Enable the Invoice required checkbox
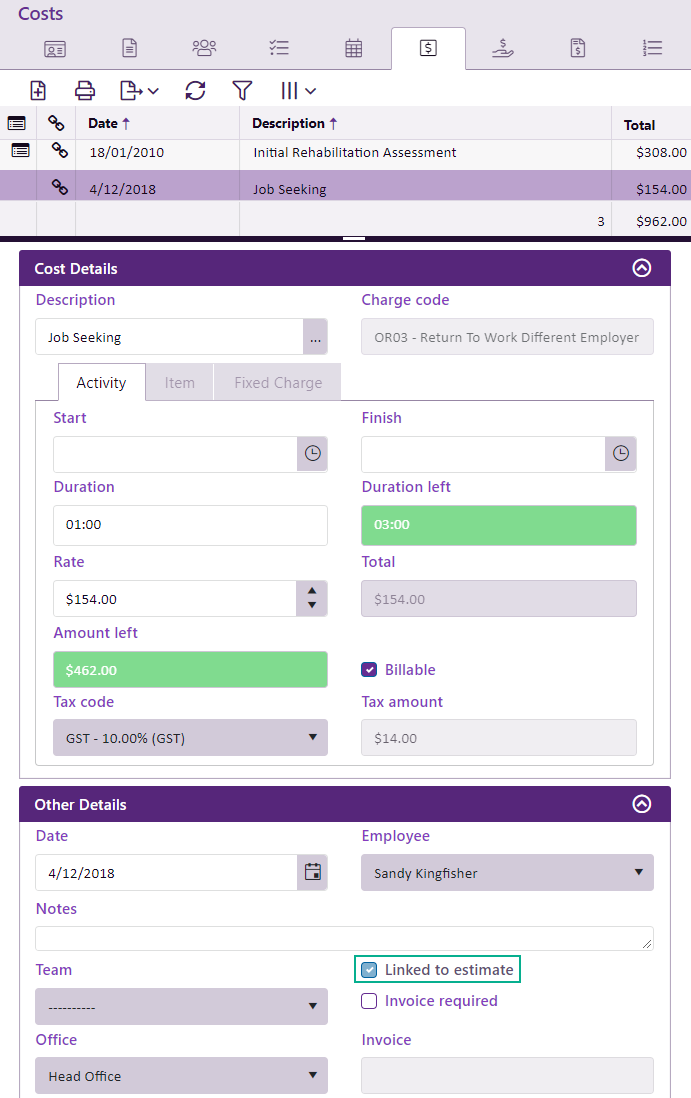The height and width of the screenshot is (1098, 691). click(369, 1001)
